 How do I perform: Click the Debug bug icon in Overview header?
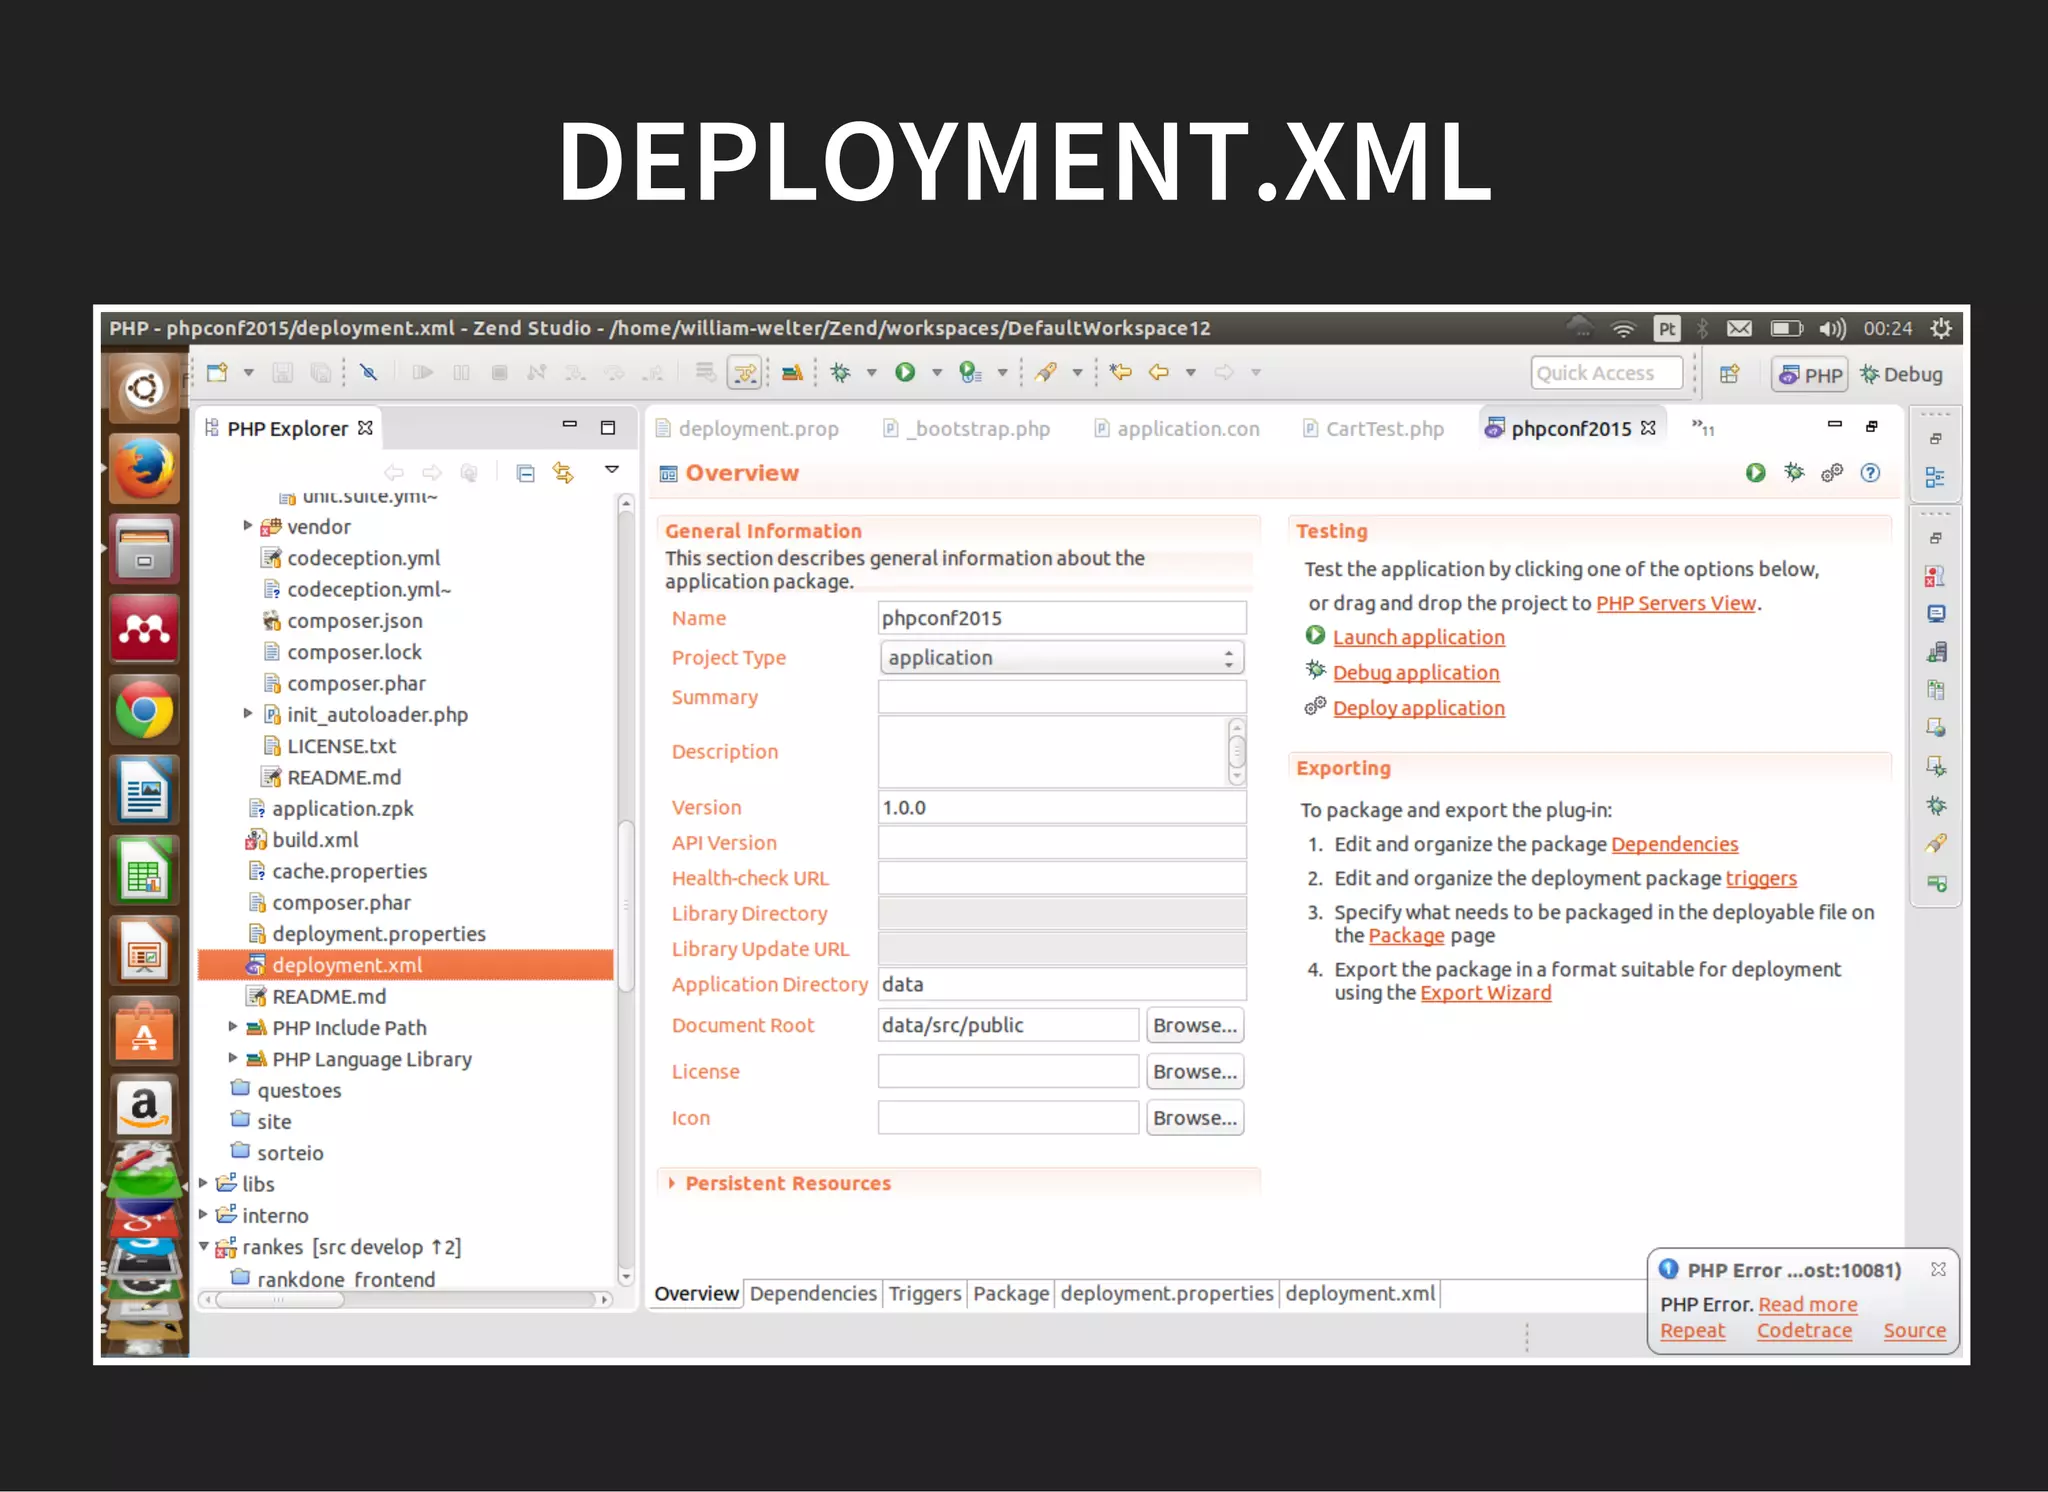pyautogui.click(x=1794, y=472)
